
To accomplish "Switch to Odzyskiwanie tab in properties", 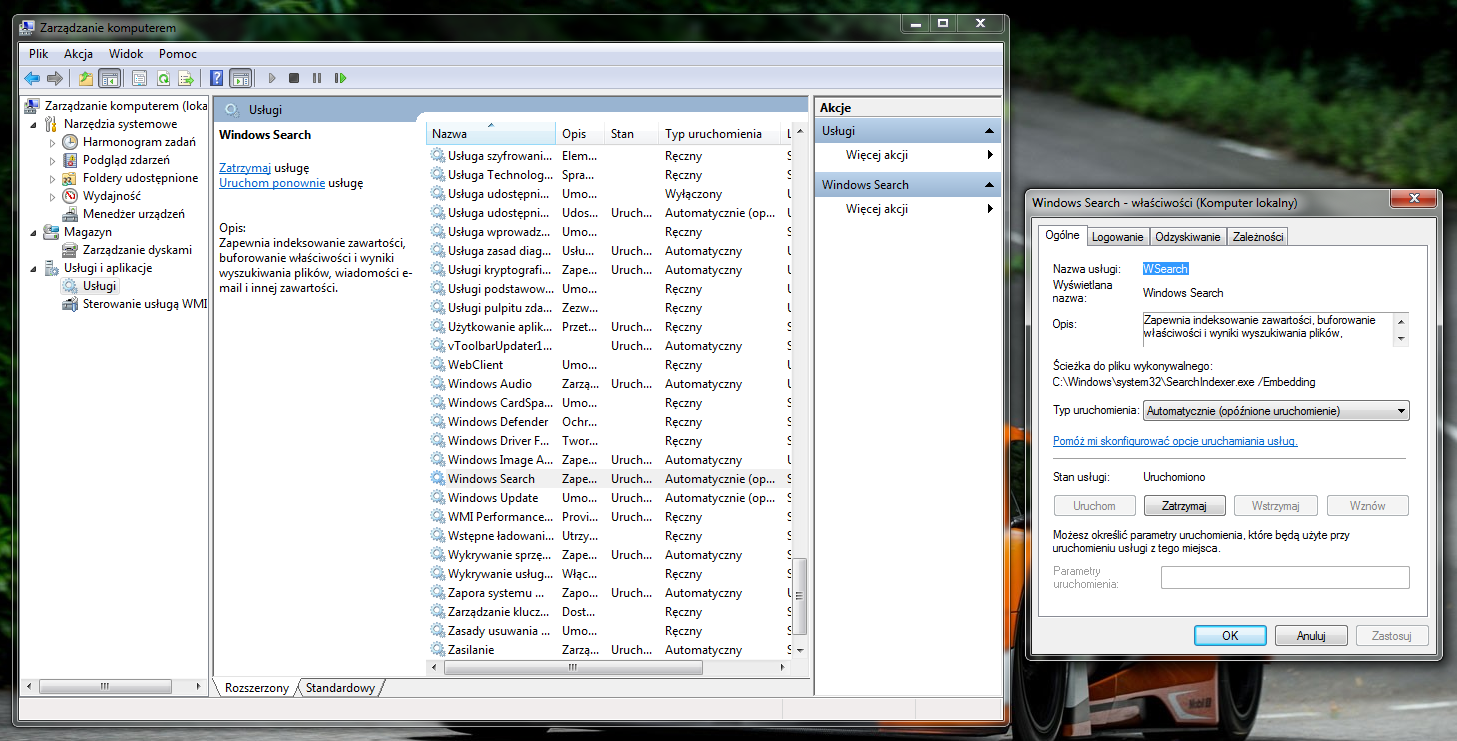I will point(1188,237).
